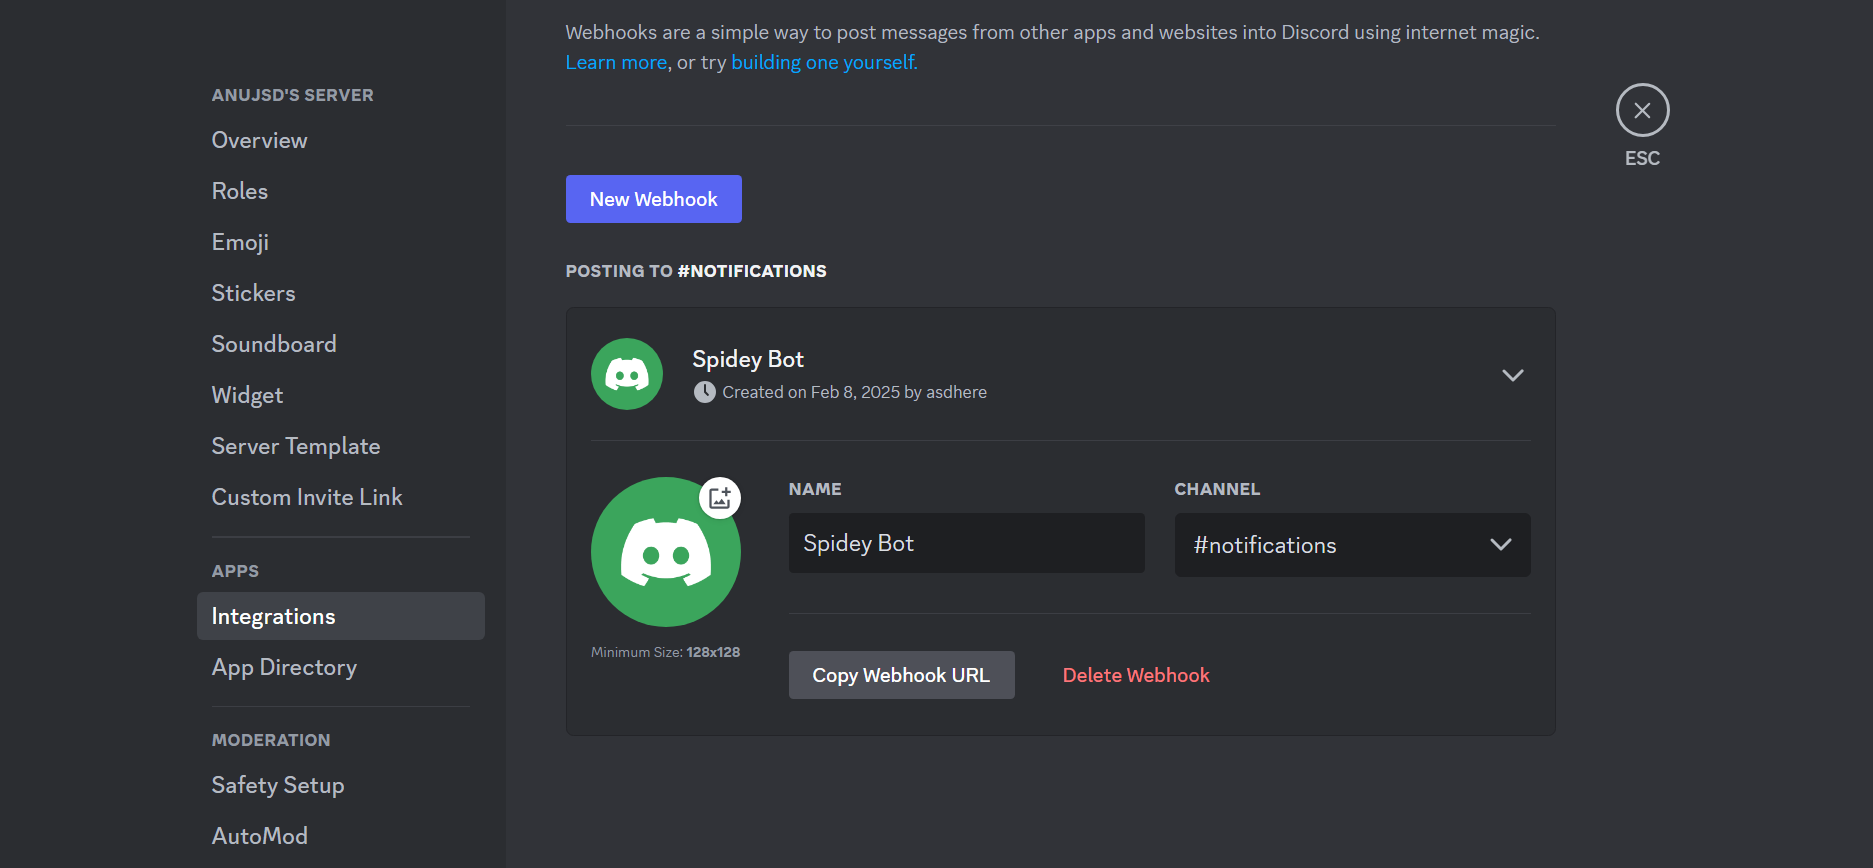1873x868 pixels.
Task: Click the Spidey Bot name input field
Action: [x=966, y=543]
